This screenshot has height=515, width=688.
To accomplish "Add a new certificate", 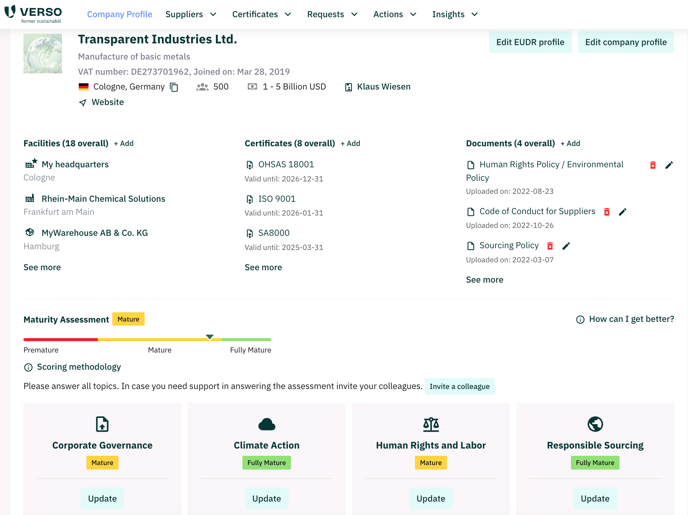I will click(x=350, y=143).
